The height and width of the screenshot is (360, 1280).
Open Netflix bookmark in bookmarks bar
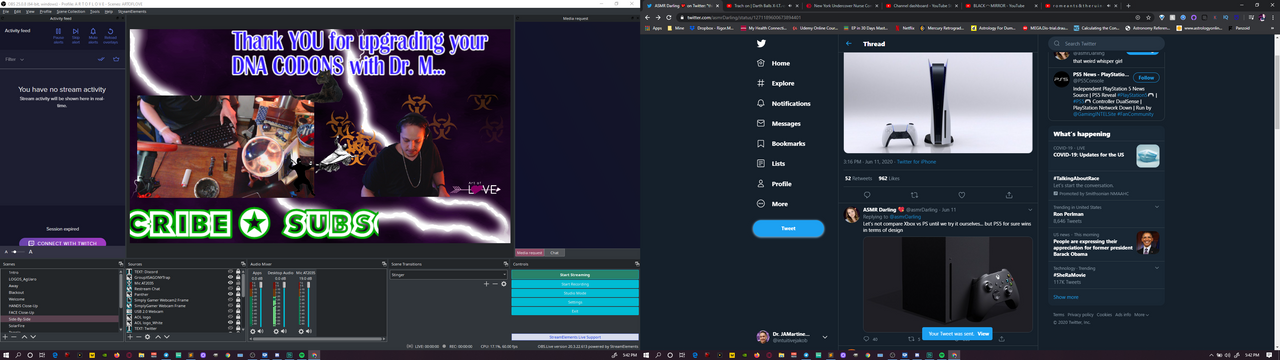(x=904, y=28)
